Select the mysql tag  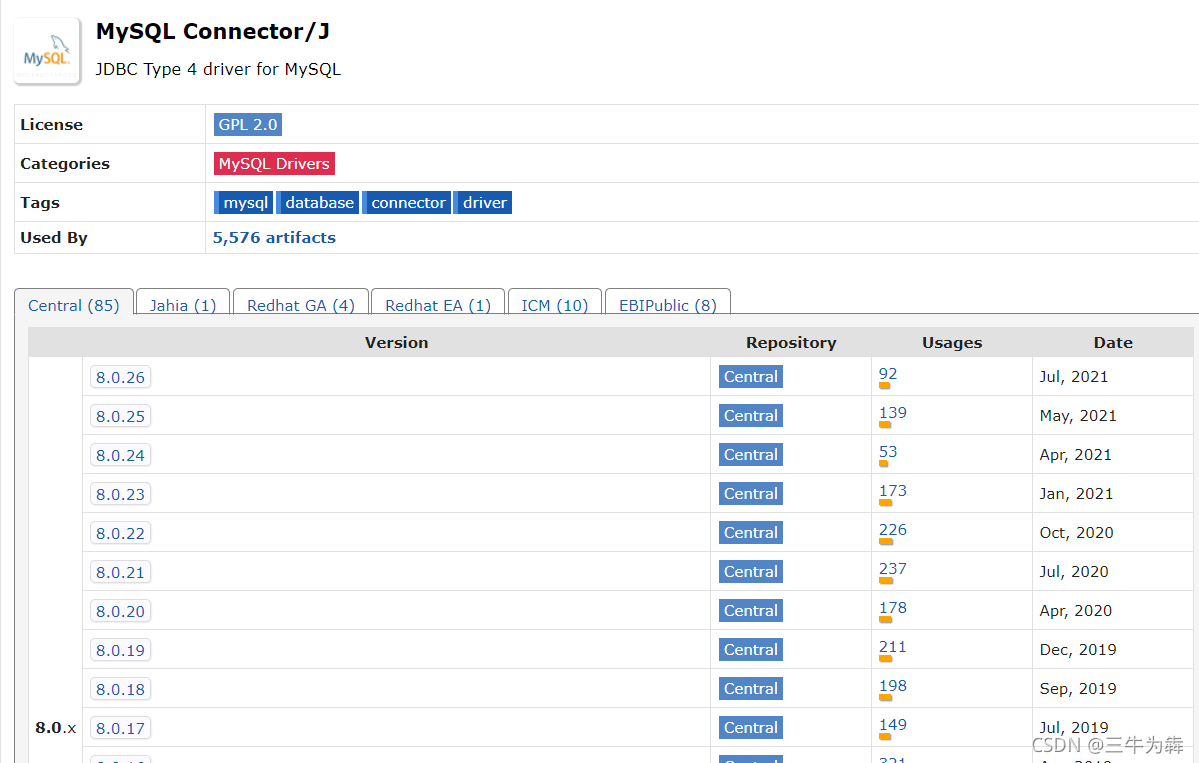pyautogui.click(x=244, y=203)
